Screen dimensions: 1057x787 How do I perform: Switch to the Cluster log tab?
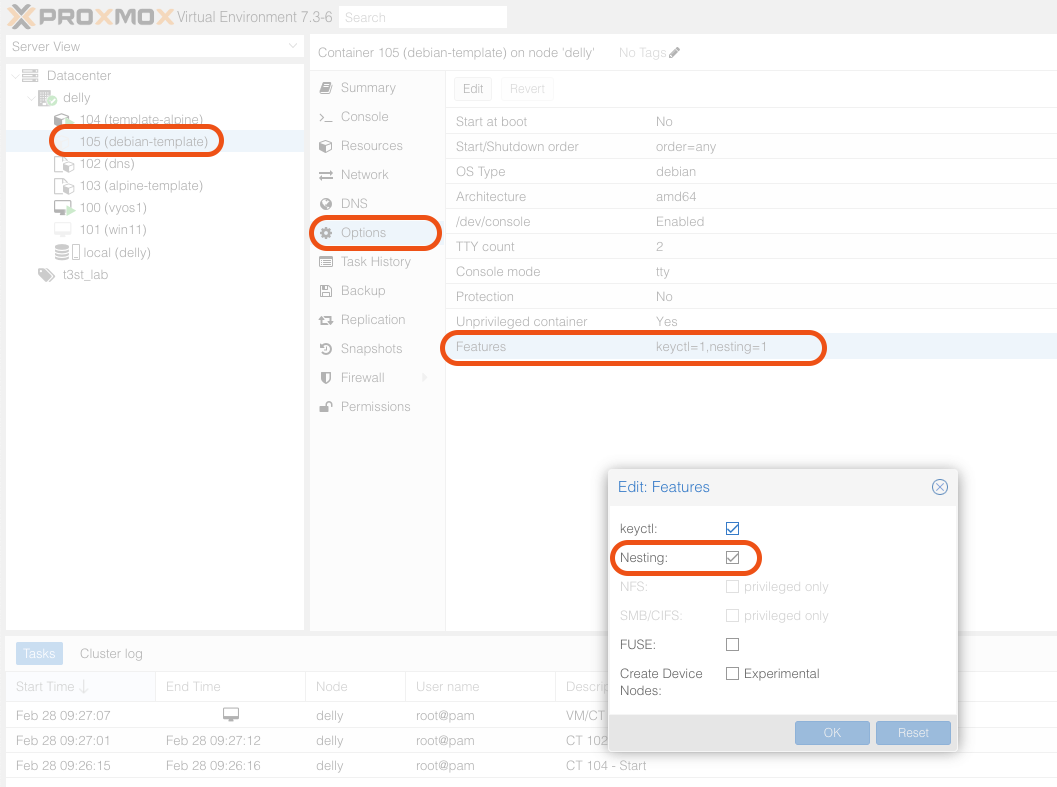click(x=111, y=653)
